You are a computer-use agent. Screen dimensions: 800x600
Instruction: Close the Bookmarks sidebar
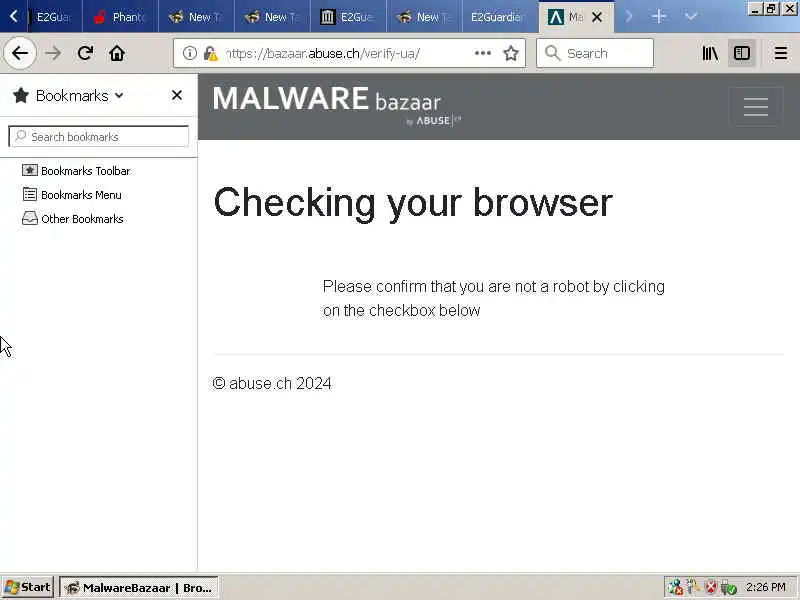pyautogui.click(x=177, y=95)
